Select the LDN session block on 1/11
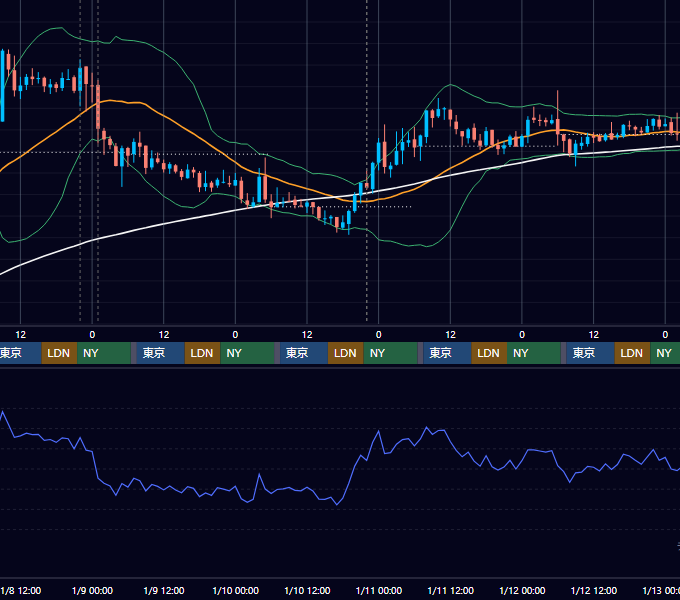 pyautogui.click(x=489, y=353)
